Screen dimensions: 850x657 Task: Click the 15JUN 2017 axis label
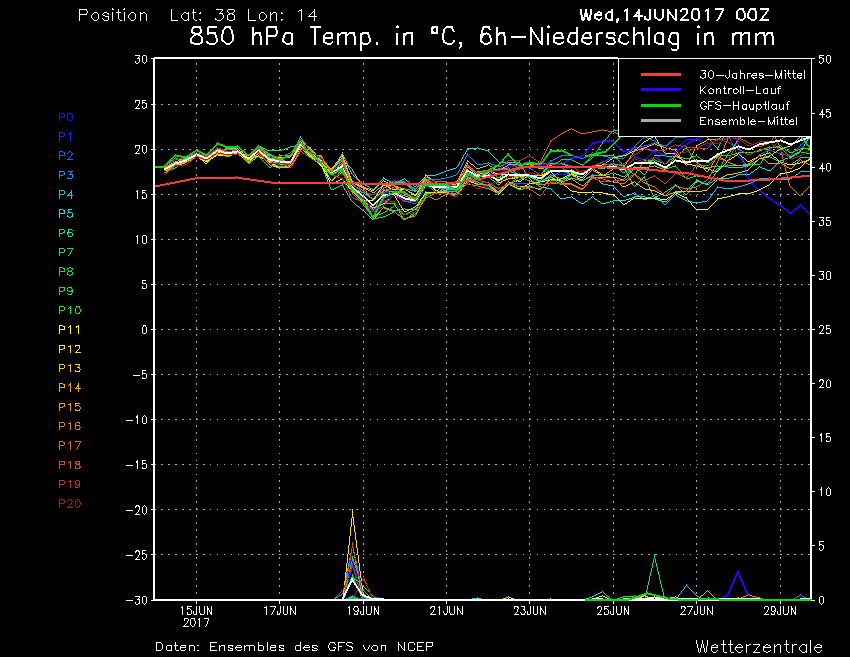(x=196, y=617)
